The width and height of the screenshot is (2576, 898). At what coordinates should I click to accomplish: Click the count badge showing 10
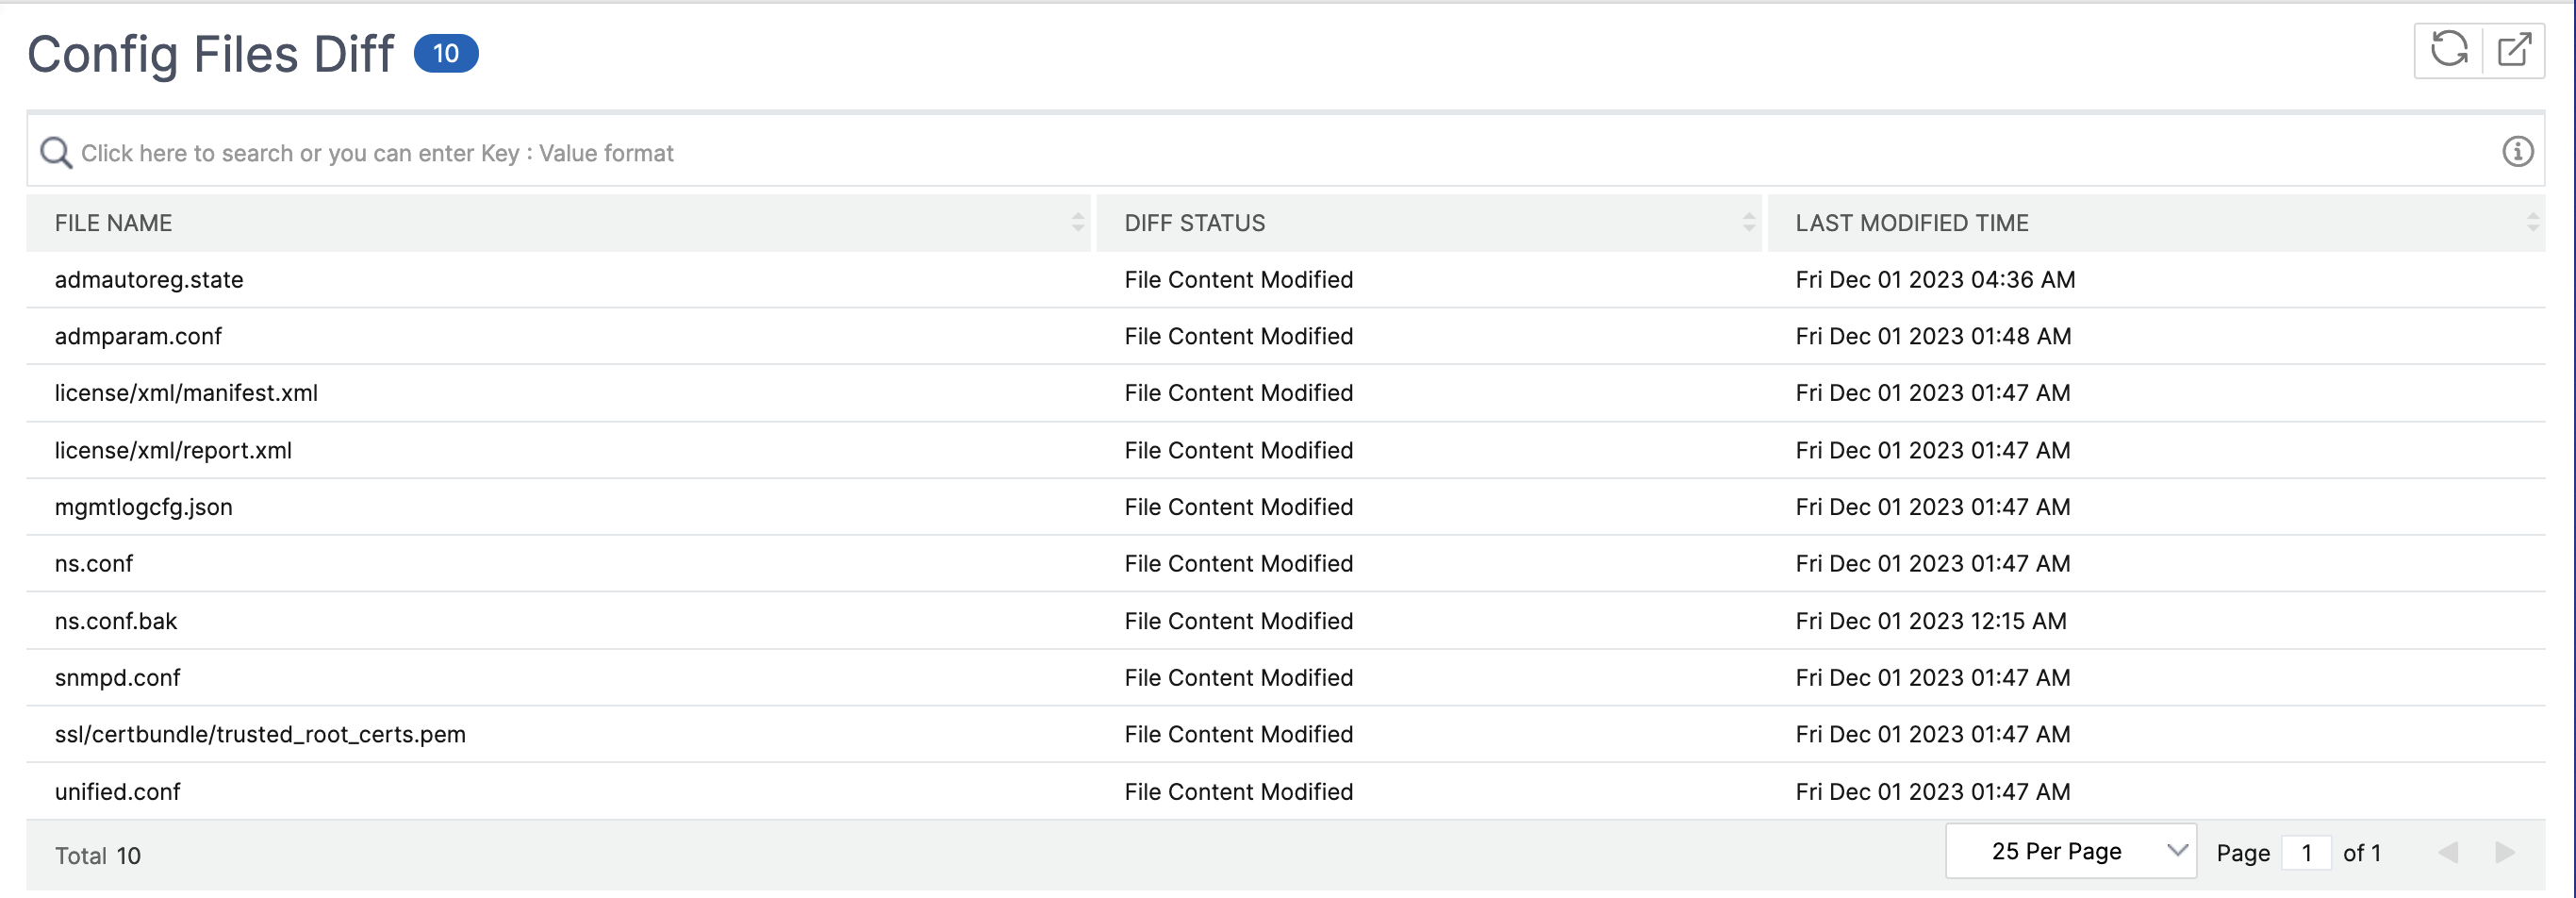click(446, 53)
